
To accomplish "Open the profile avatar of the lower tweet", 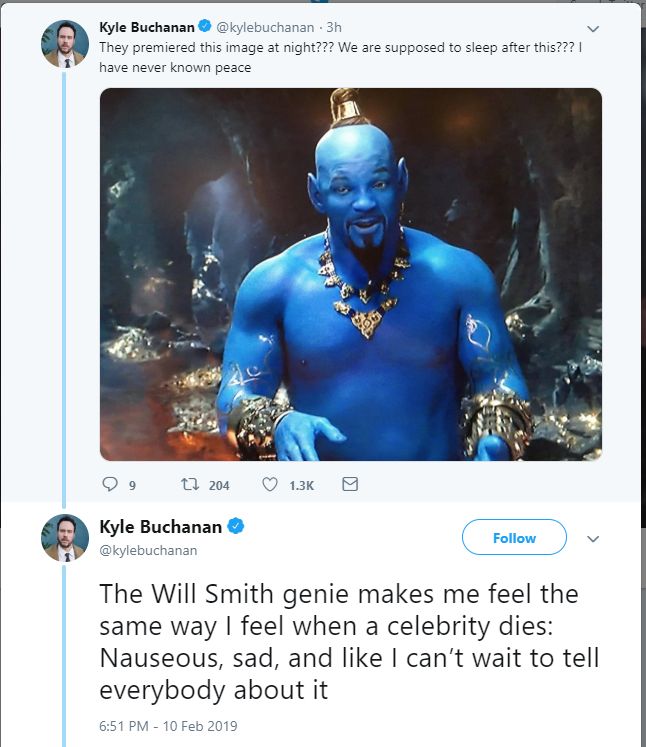I will (x=65, y=538).
